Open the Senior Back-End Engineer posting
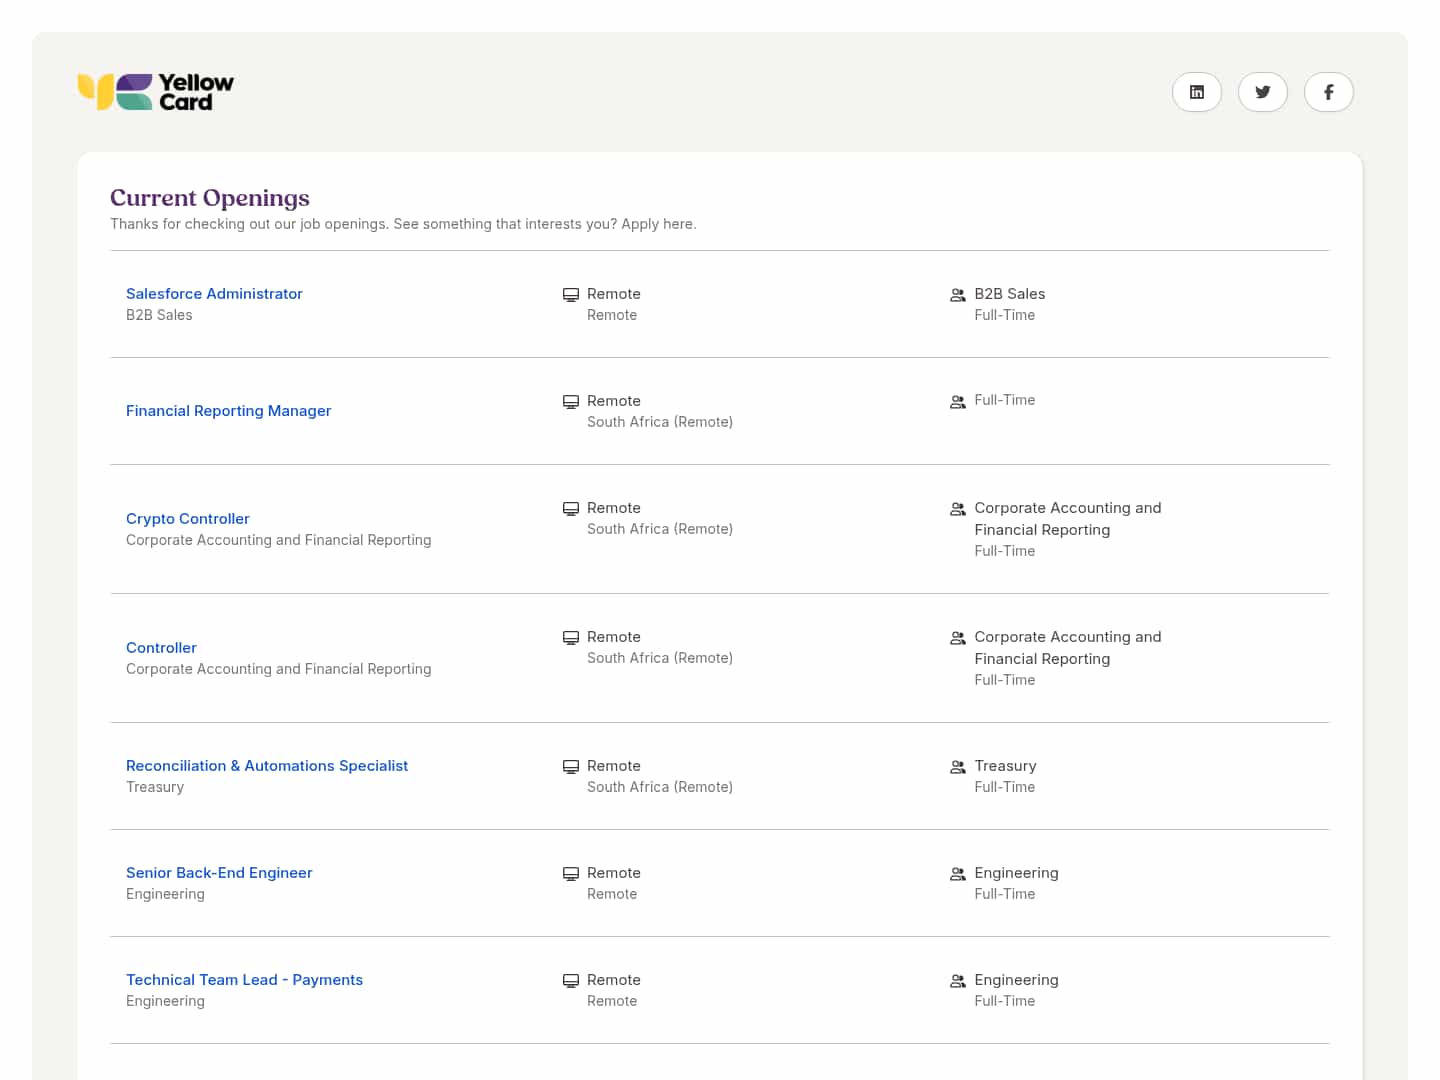Viewport: 1440px width, 1080px height. (x=219, y=873)
